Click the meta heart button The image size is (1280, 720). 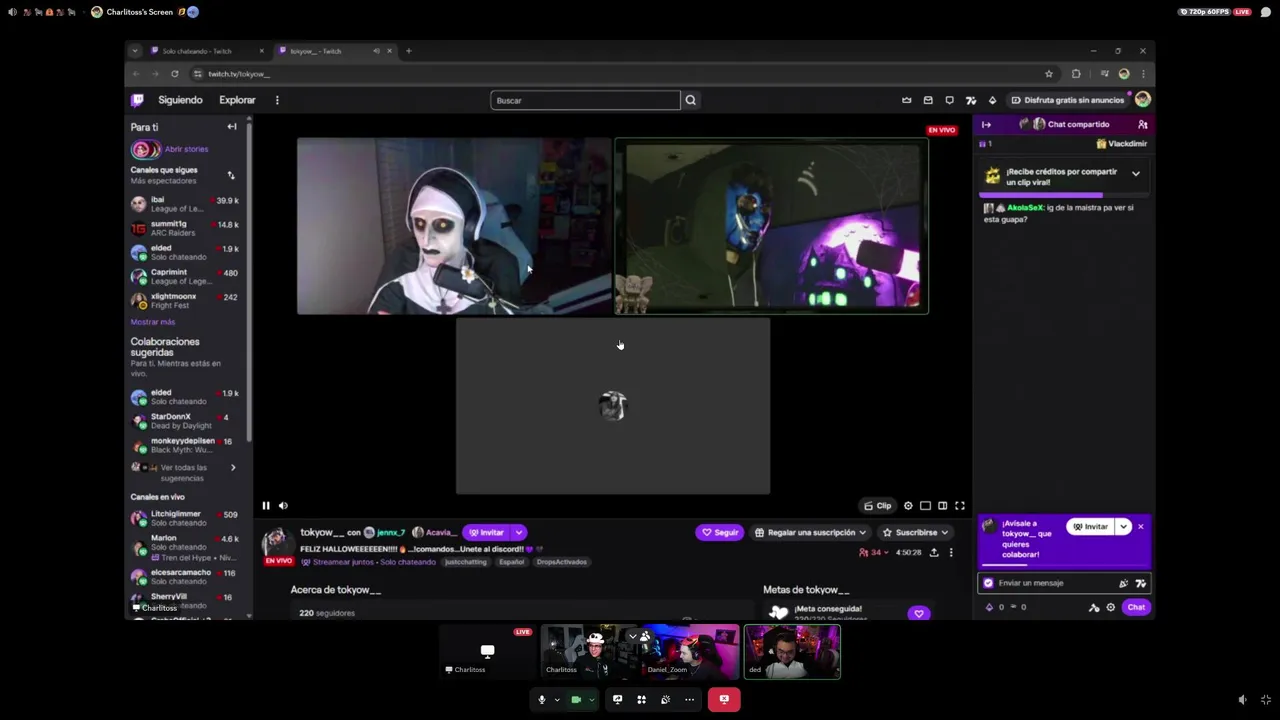tap(918, 613)
